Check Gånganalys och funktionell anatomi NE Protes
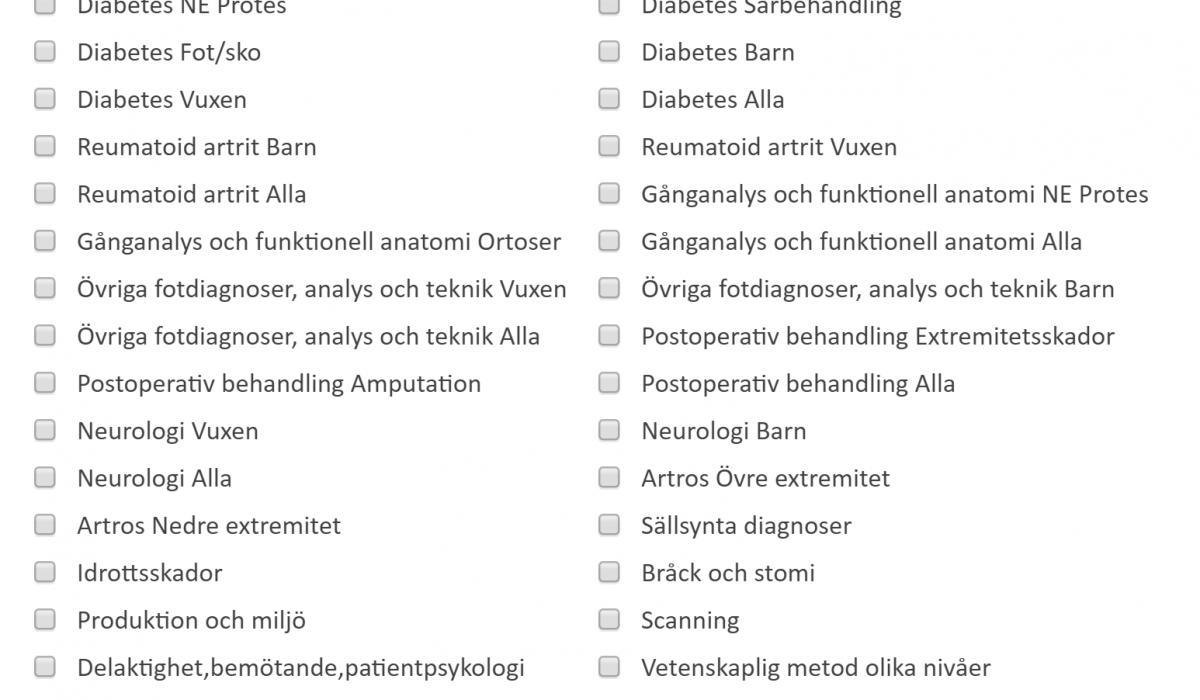This screenshot has width=1200, height=700. click(609, 194)
